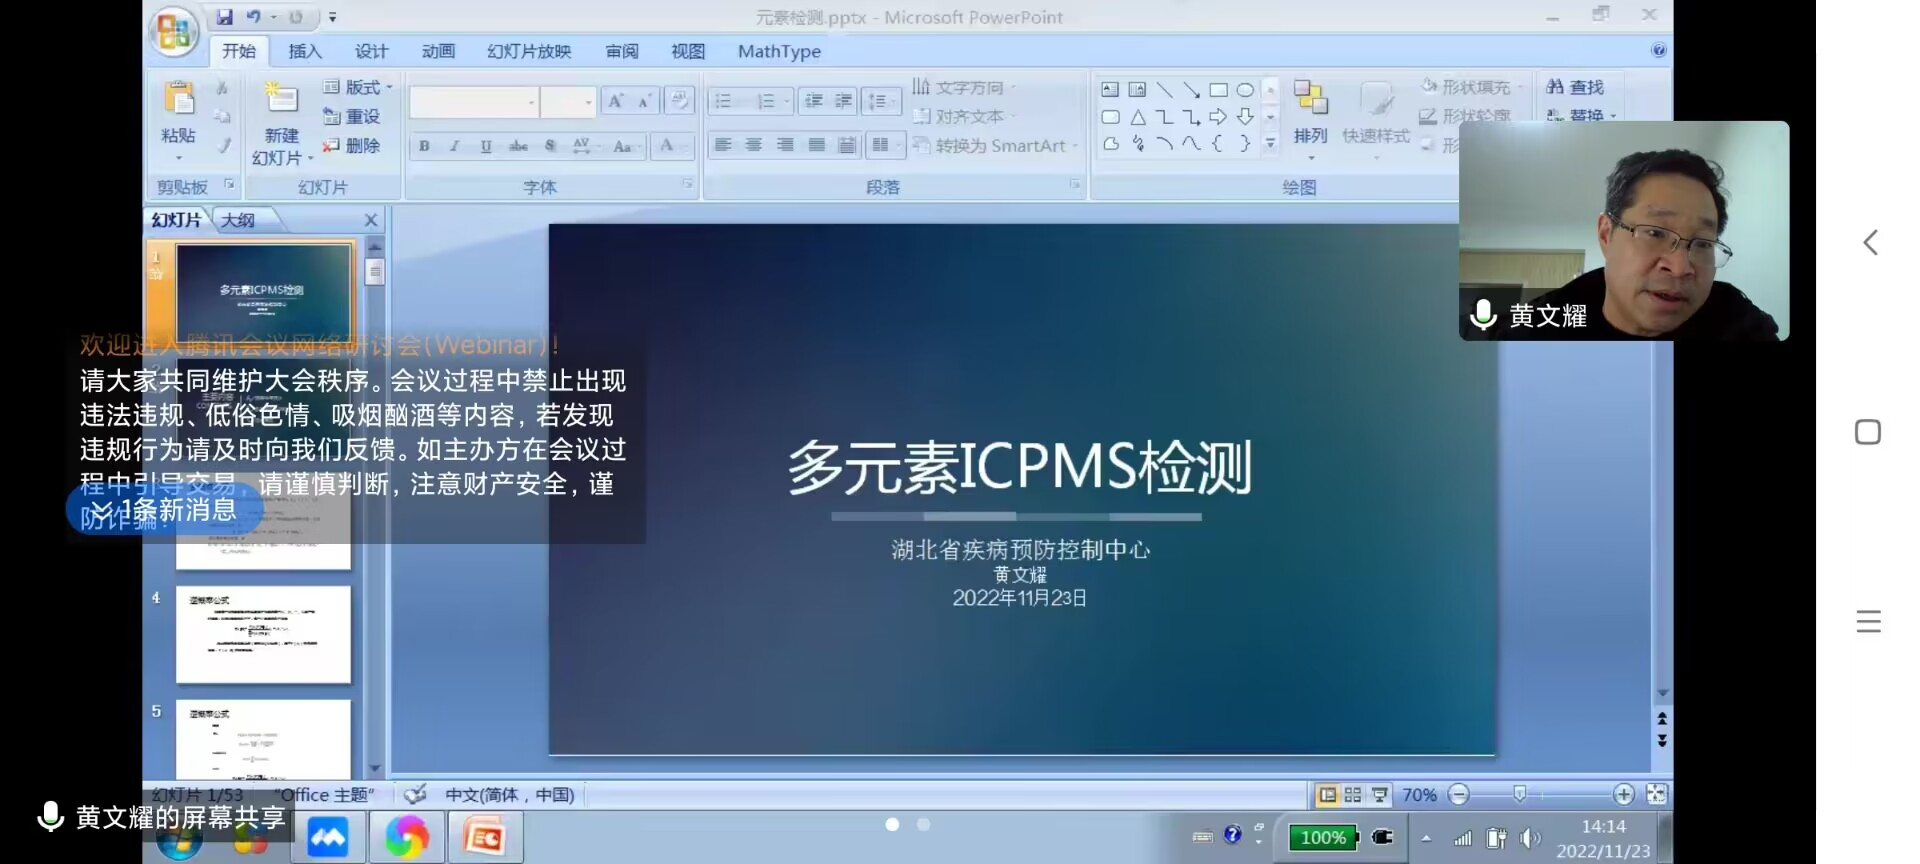Select the right arrow block shape
Viewport: 1920px width, 864px height.
pyautogui.click(x=1218, y=117)
